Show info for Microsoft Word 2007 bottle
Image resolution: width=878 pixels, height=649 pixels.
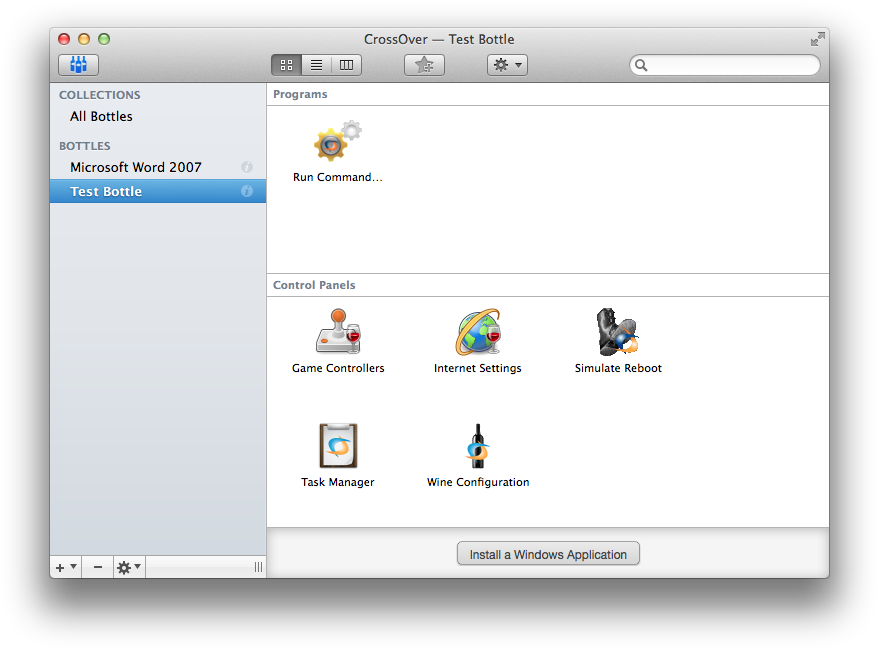click(x=247, y=168)
